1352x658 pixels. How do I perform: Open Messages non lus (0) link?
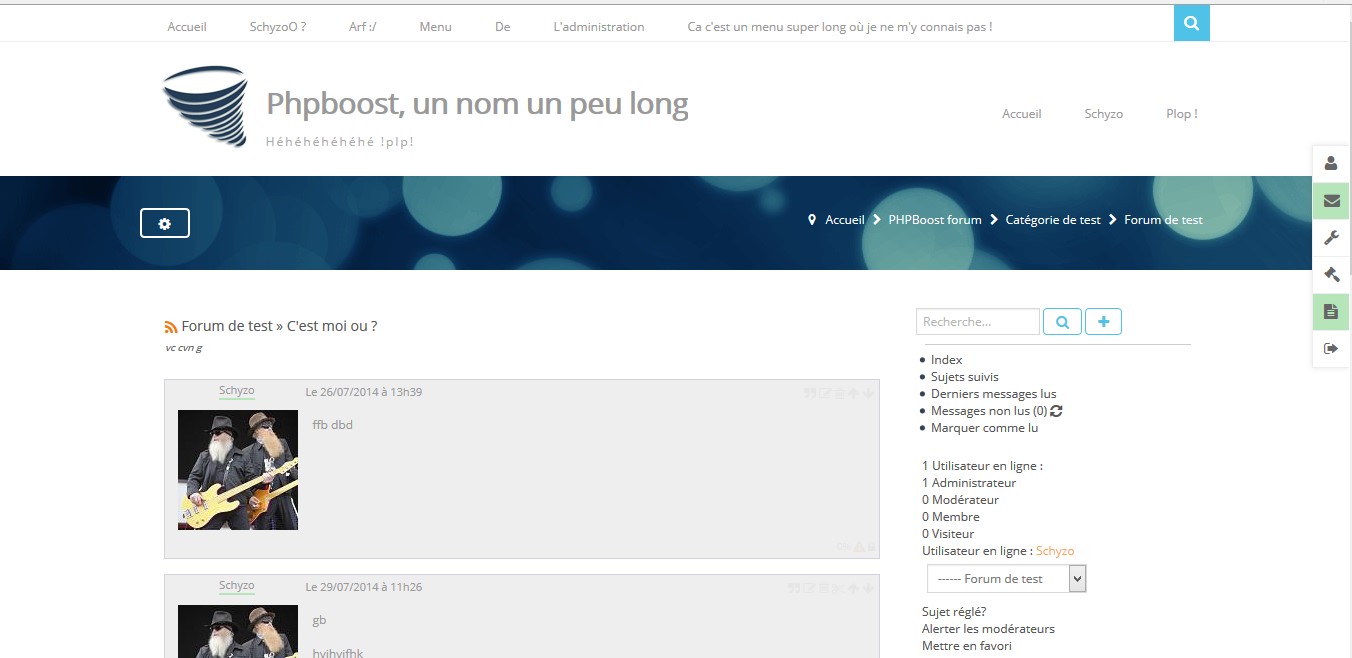[x=989, y=411]
